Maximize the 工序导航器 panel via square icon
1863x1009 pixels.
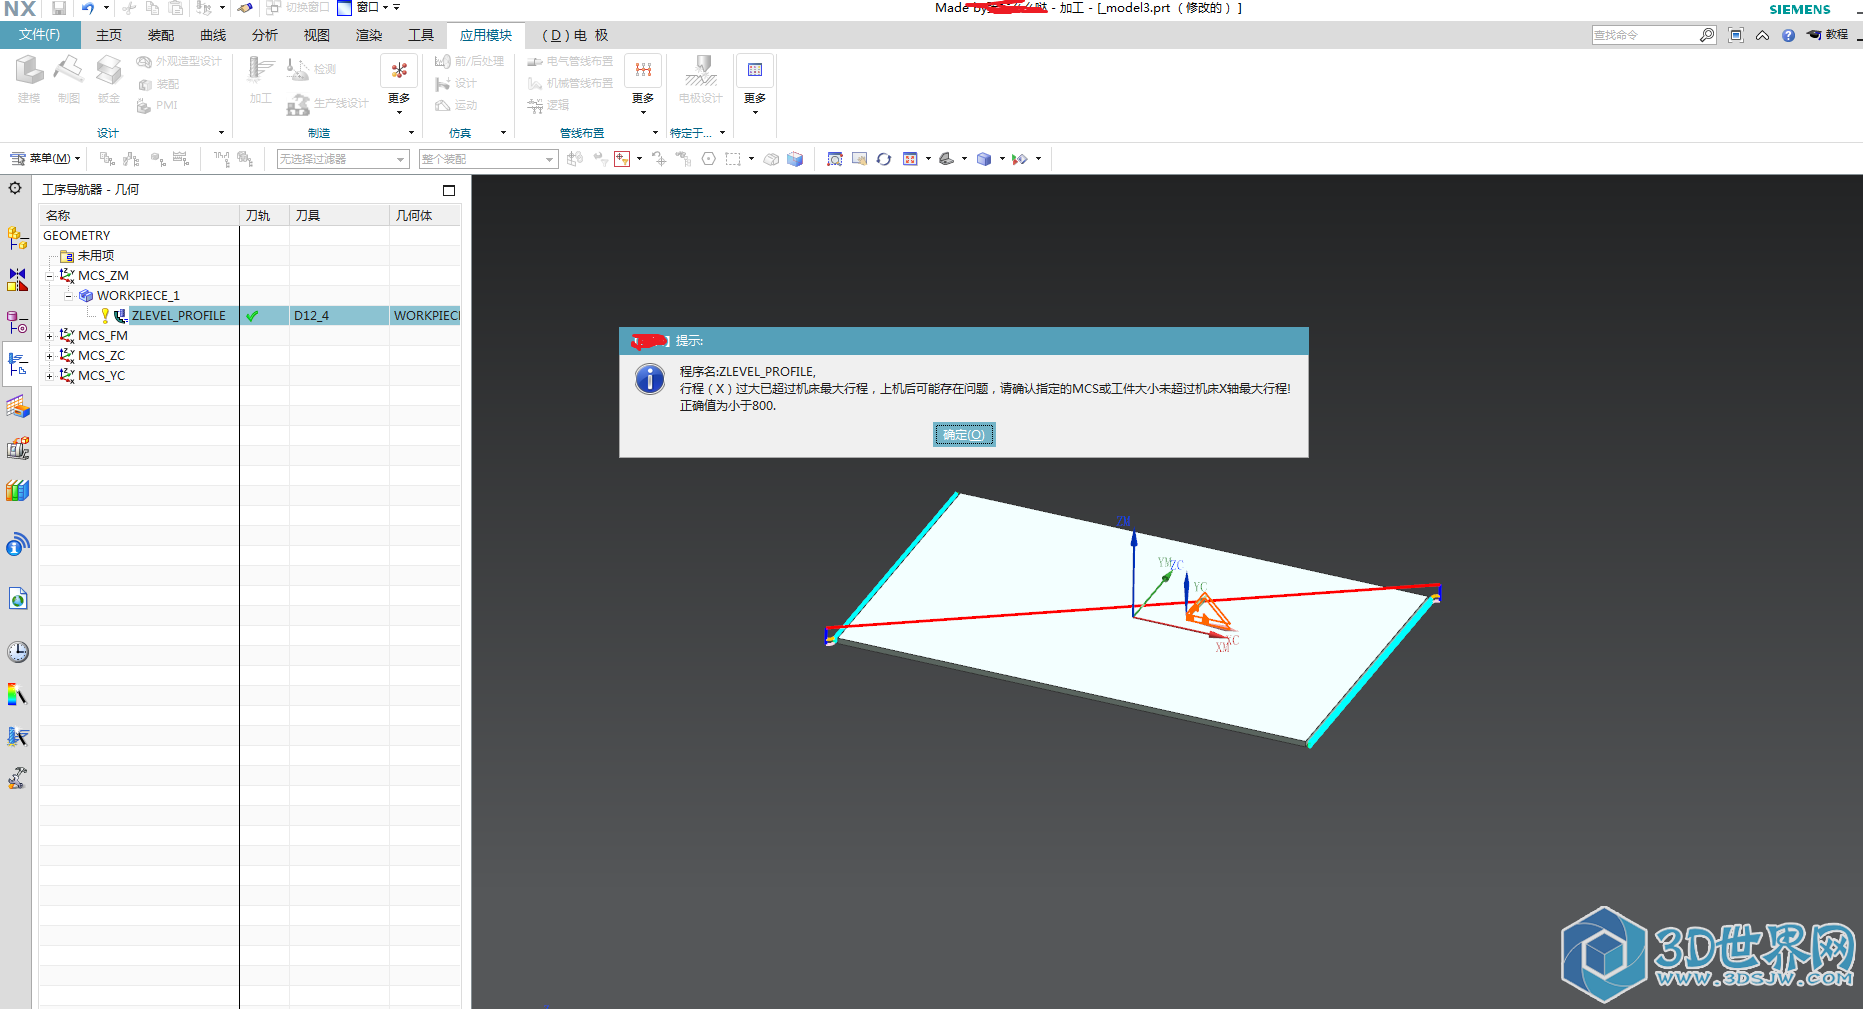(x=449, y=190)
